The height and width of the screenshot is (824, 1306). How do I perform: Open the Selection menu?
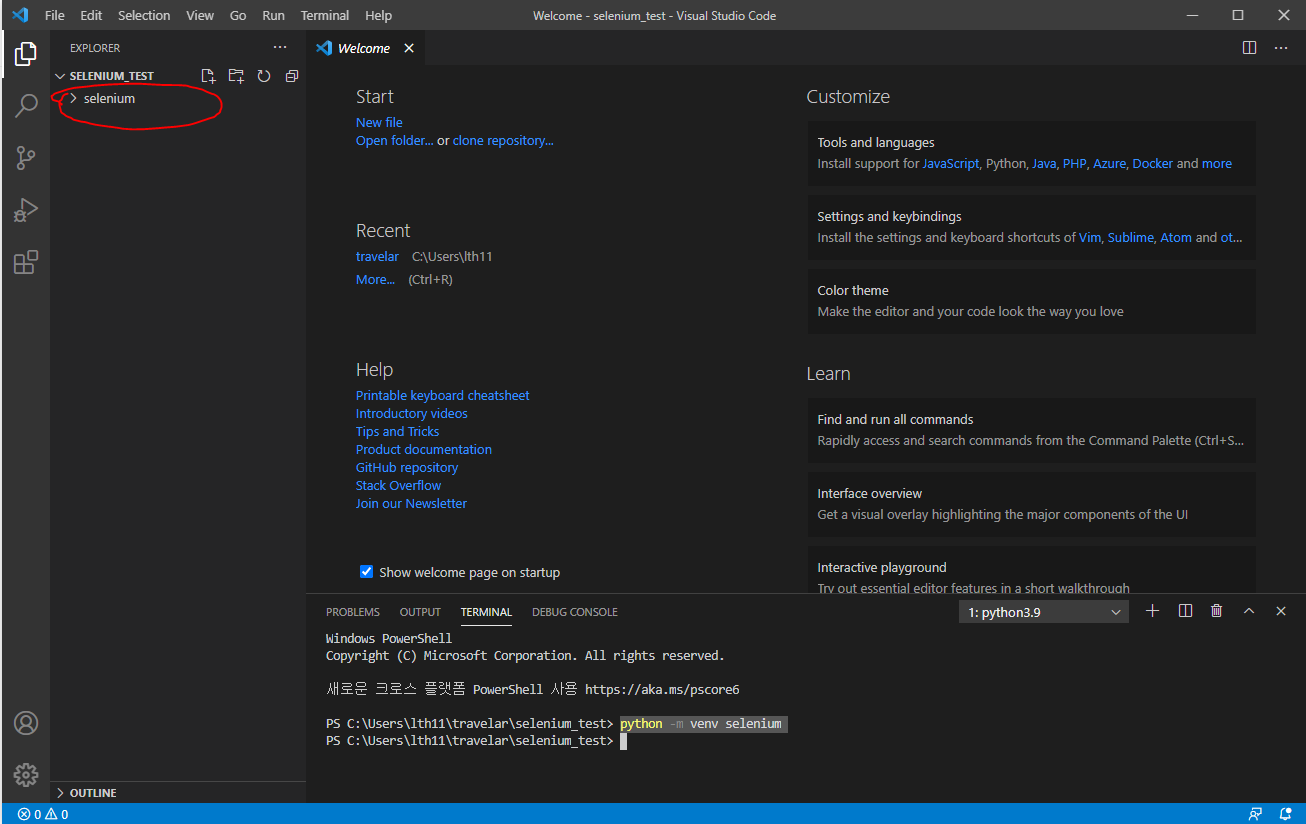(x=144, y=15)
